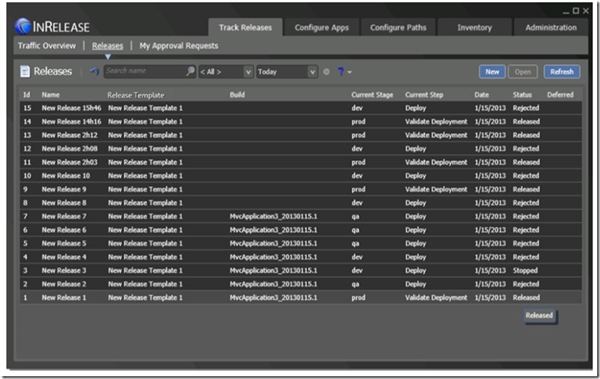Click the small round gray toolbar icon
The height and width of the screenshot is (379, 600).
pos(326,72)
